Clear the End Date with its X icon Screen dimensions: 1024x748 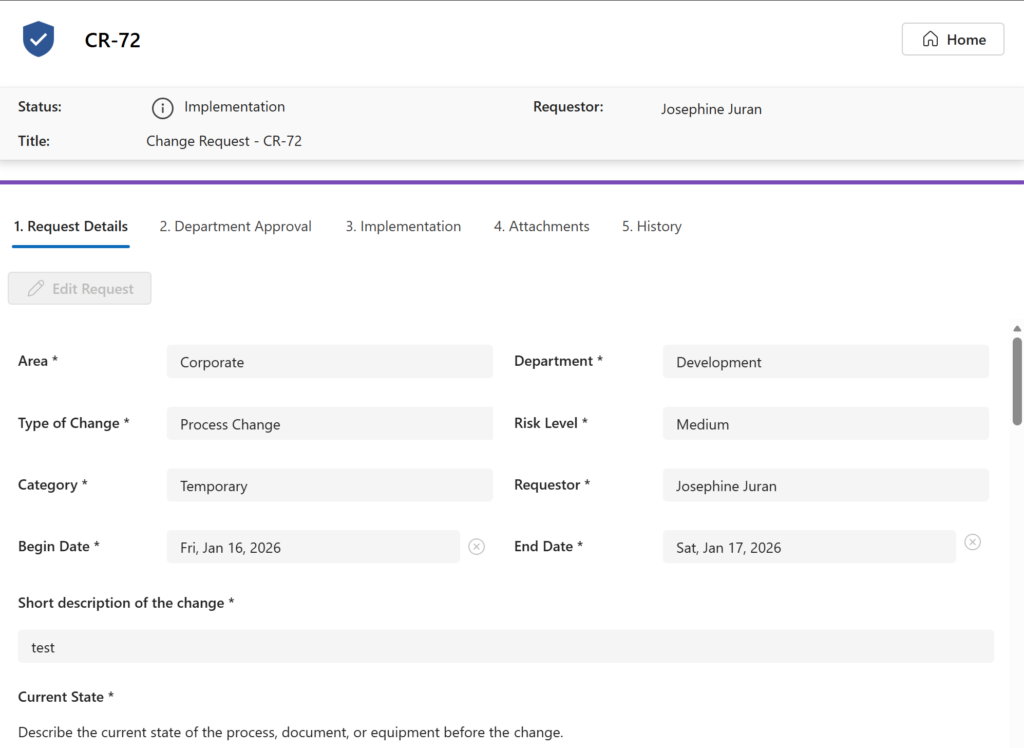(x=972, y=542)
